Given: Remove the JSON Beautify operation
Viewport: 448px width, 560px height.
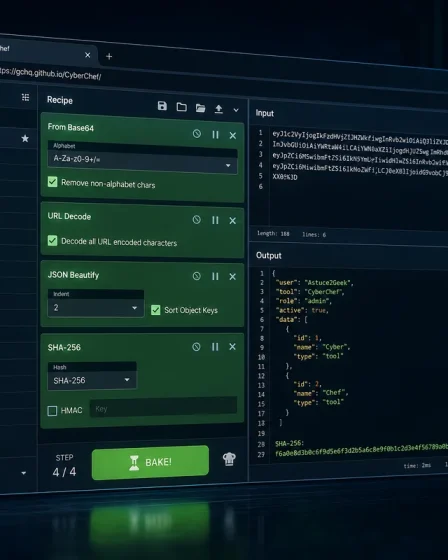Looking at the screenshot, I should point(233,276).
